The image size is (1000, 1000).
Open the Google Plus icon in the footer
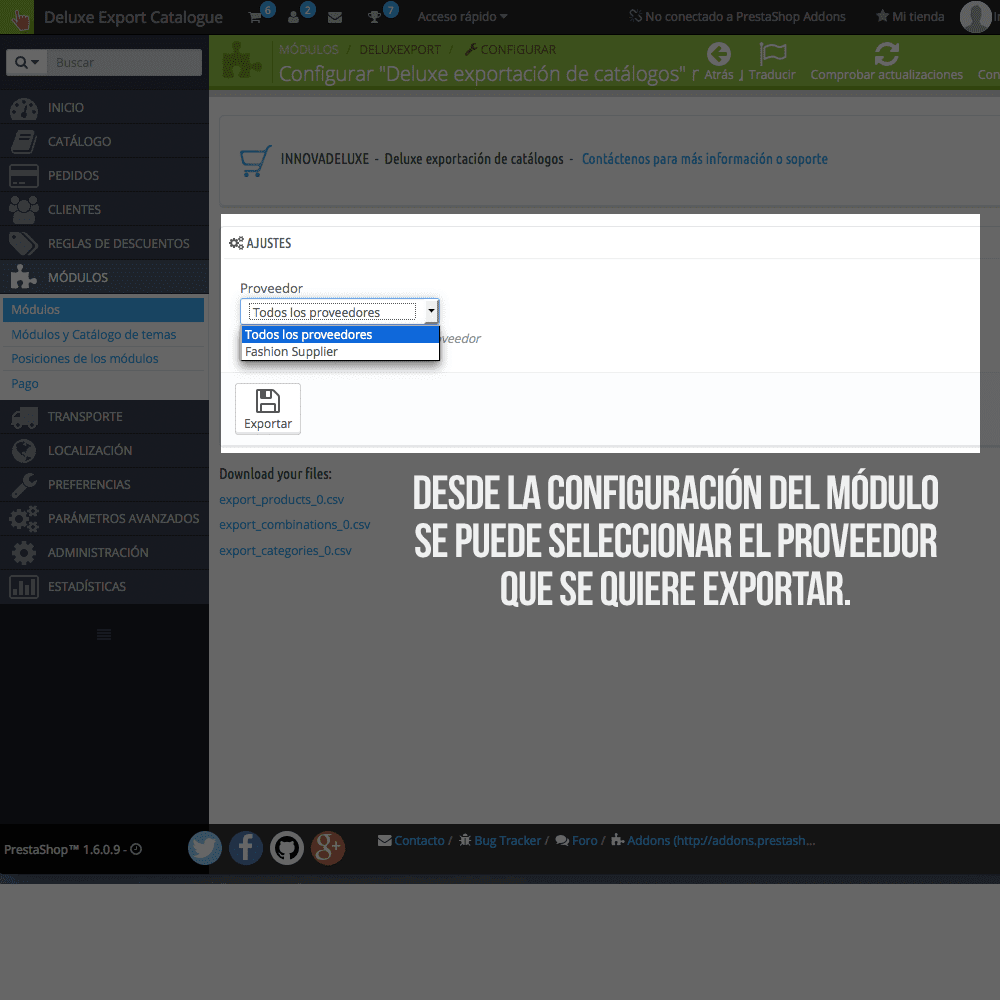click(328, 848)
